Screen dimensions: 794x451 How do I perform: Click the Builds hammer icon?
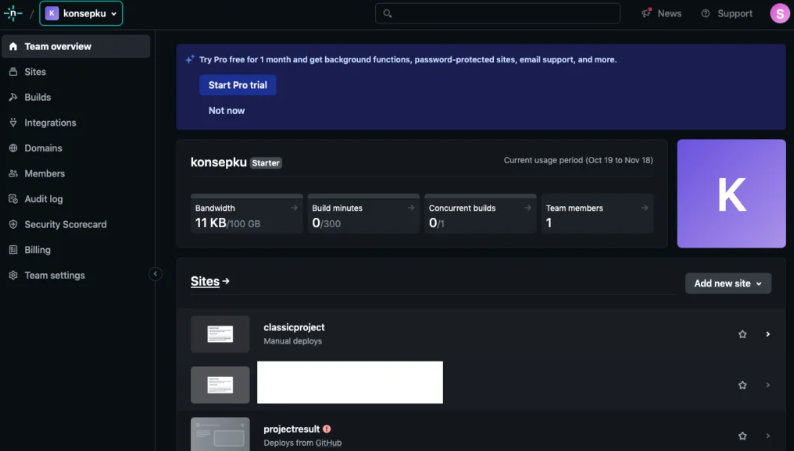coord(13,97)
